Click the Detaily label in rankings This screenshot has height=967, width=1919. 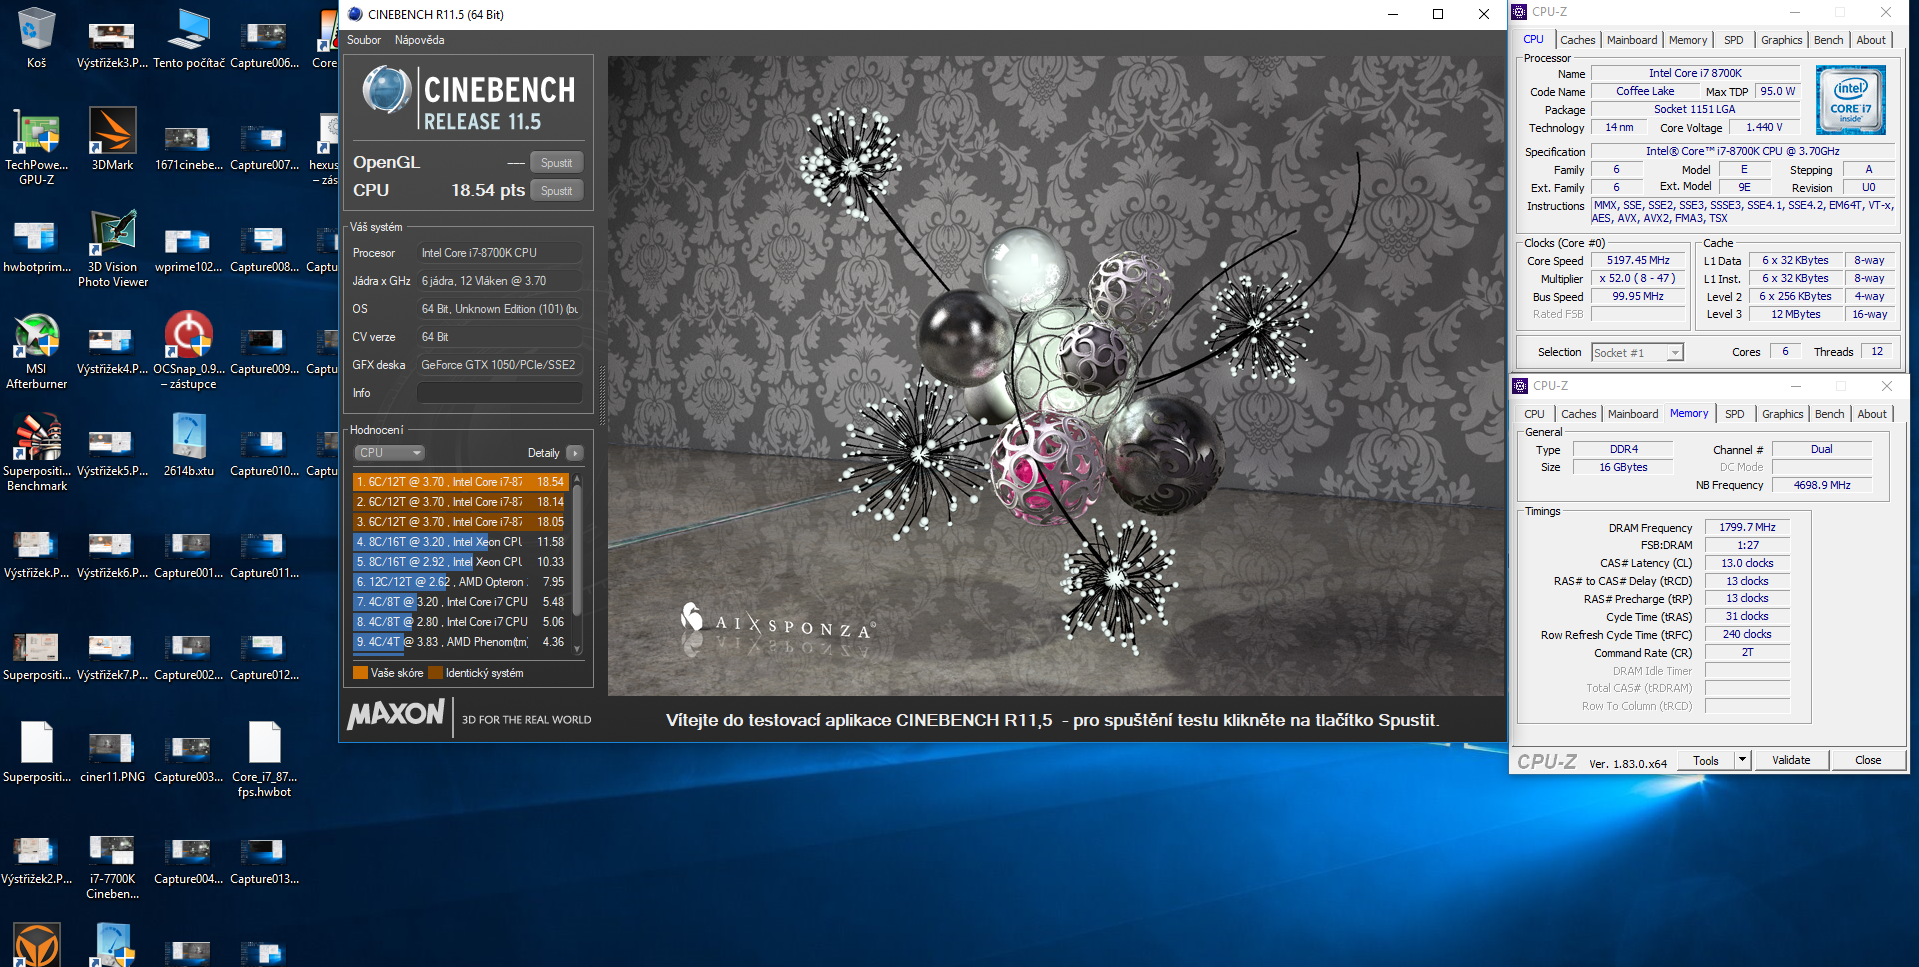coord(543,453)
